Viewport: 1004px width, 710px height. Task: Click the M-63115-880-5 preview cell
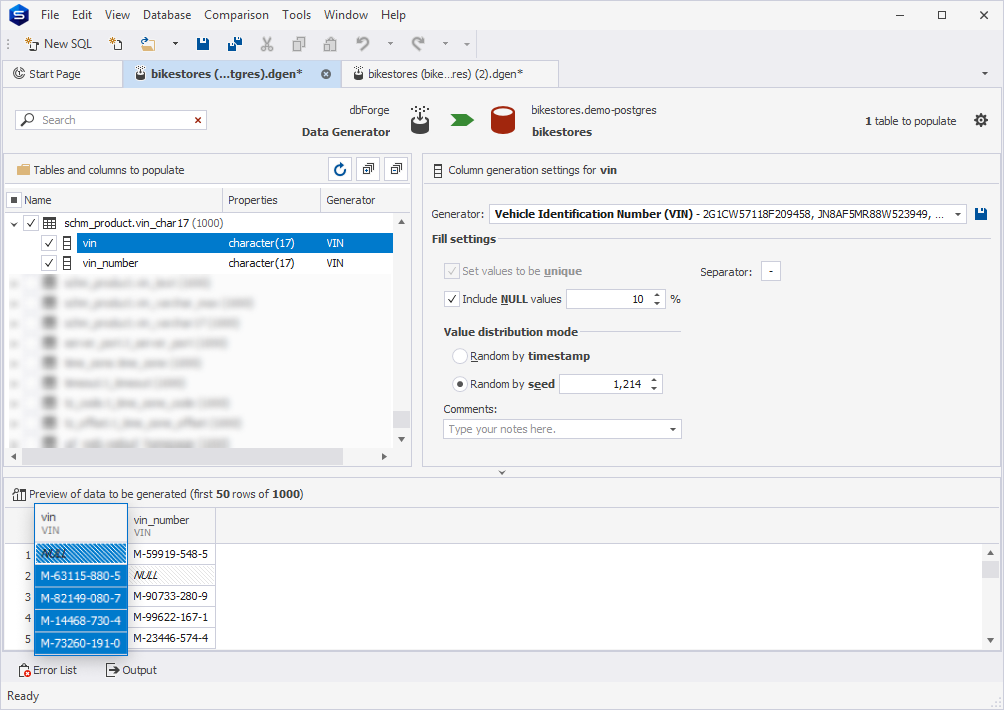point(81,576)
